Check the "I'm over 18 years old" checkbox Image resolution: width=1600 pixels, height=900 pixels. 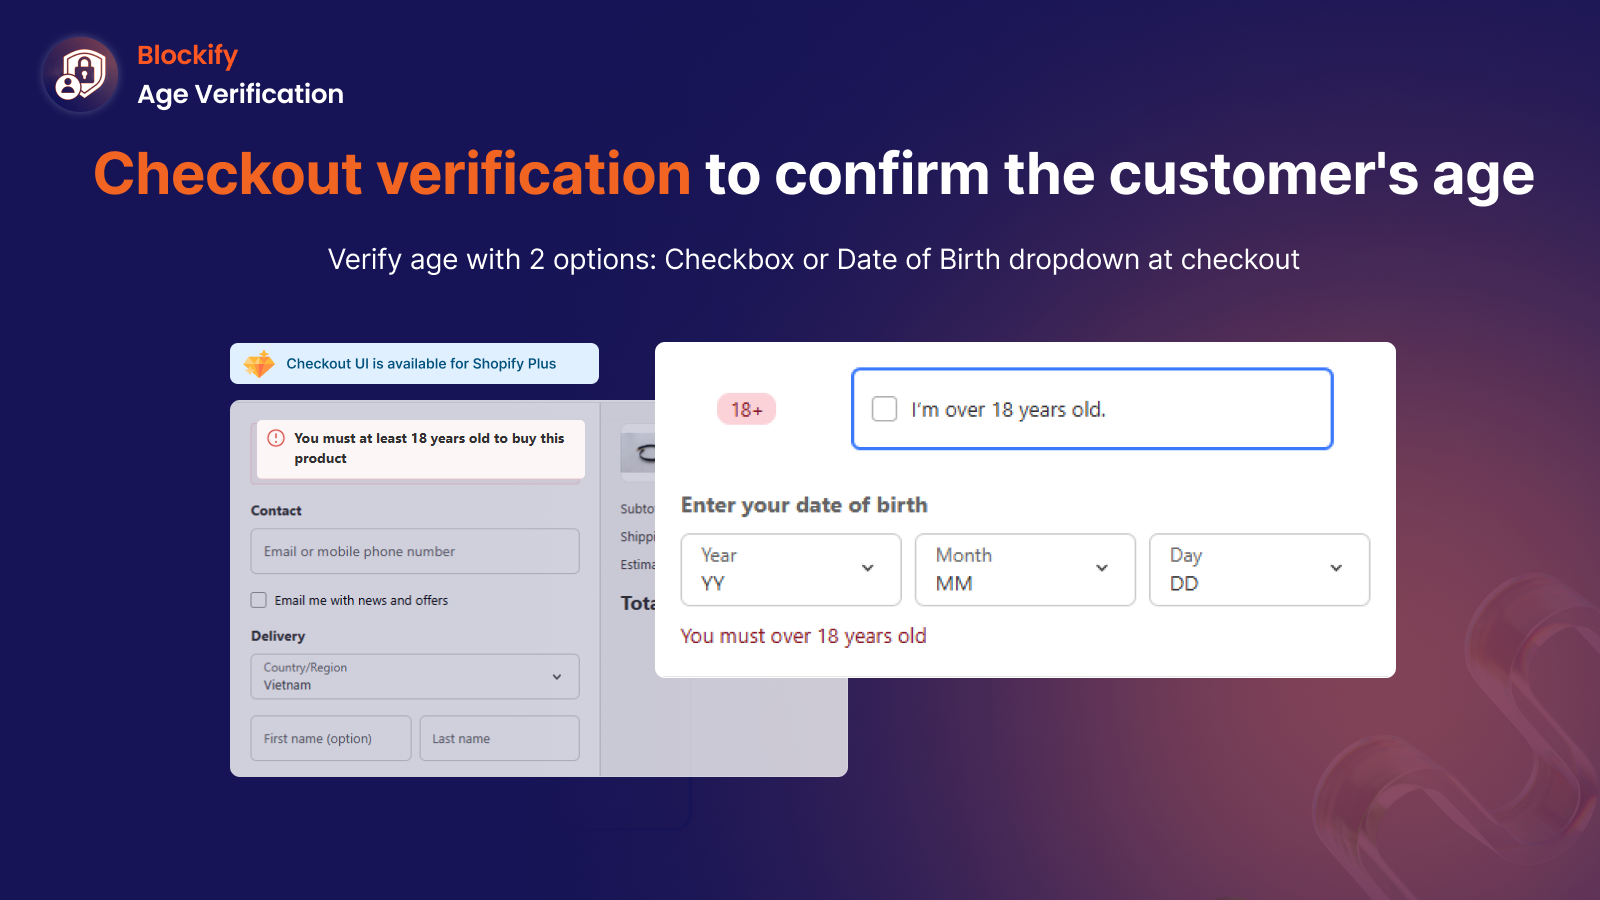pyautogui.click(x=884, y=409)
